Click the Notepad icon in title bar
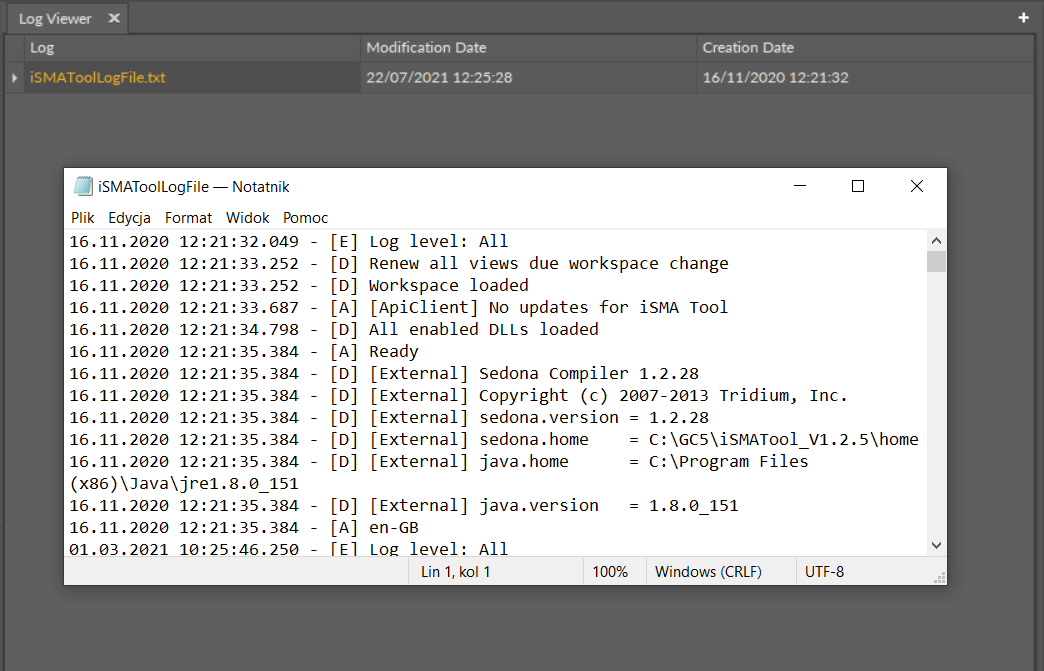This screenshot has height=671, width=1044. [84, 186]
